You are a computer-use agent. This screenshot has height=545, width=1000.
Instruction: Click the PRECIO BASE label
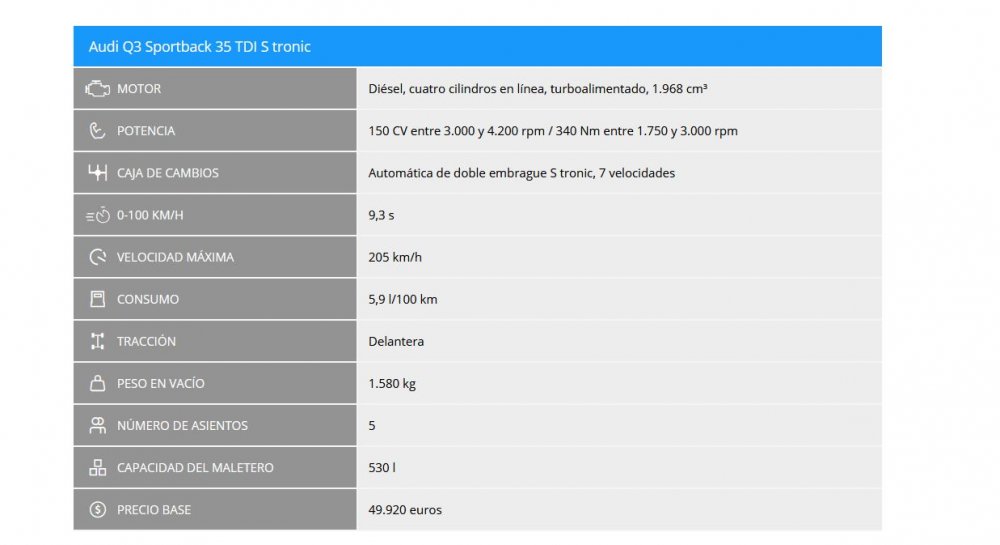tap(154, 509)
